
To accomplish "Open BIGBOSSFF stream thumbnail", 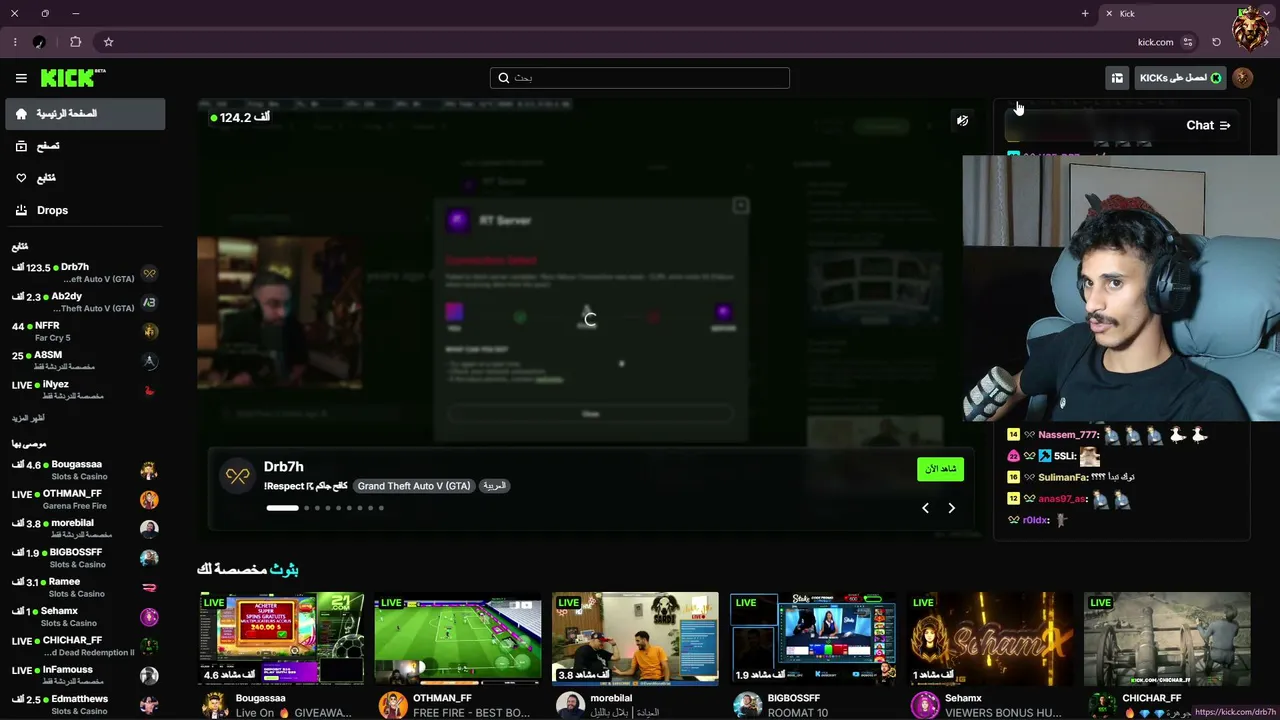I will coord(813,638).
